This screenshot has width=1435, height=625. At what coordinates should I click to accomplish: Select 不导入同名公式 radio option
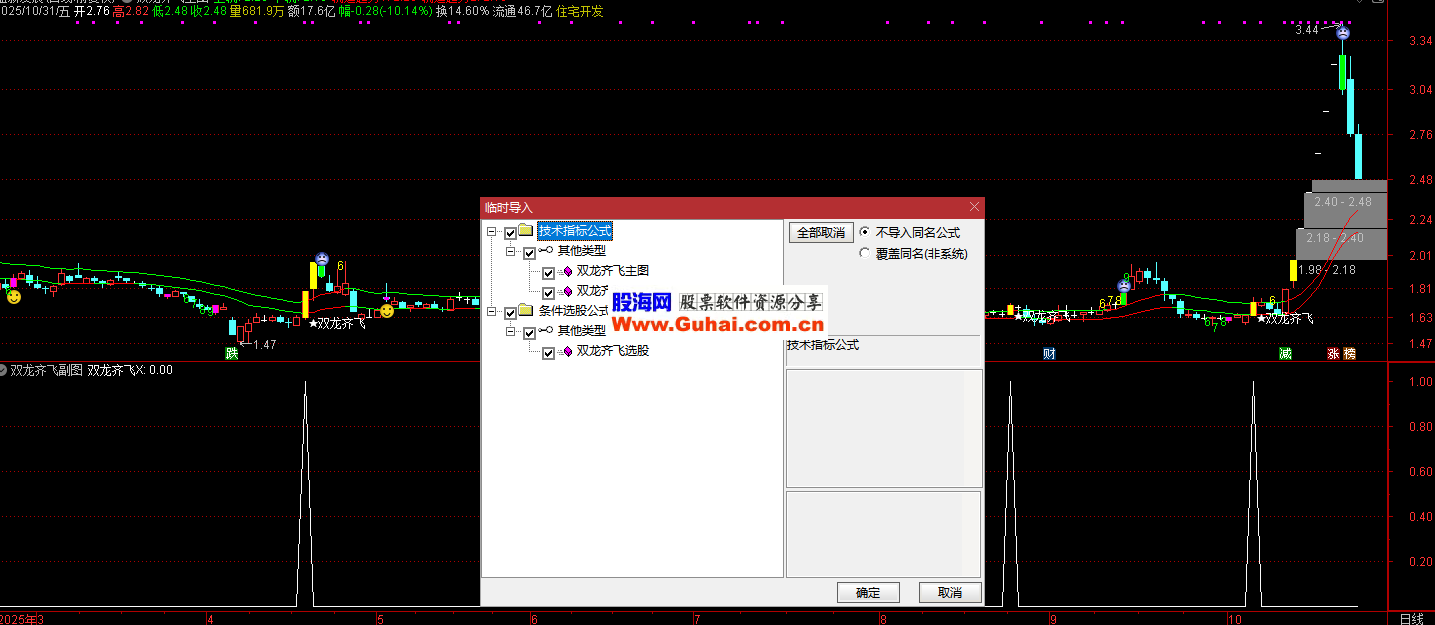(x=865, y=232)
